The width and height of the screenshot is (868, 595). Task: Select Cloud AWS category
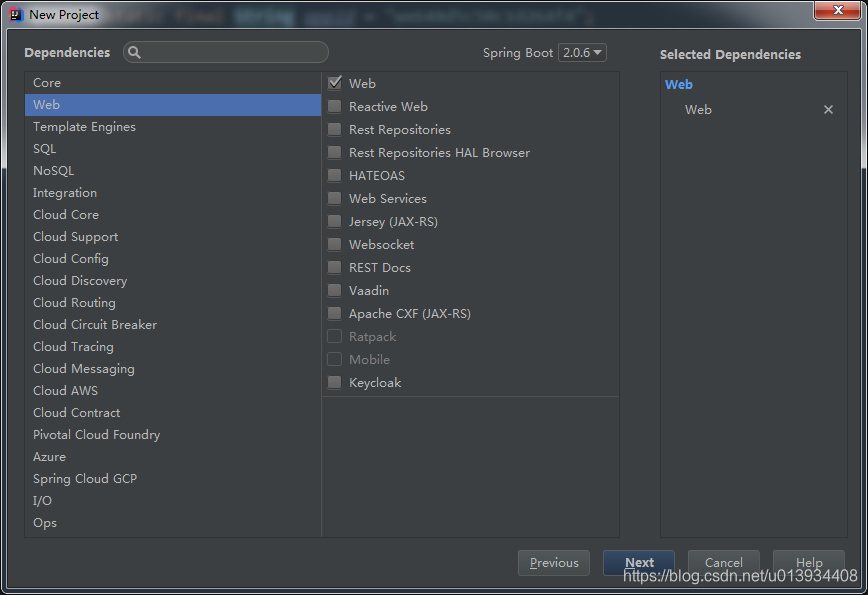coord(173,391)
